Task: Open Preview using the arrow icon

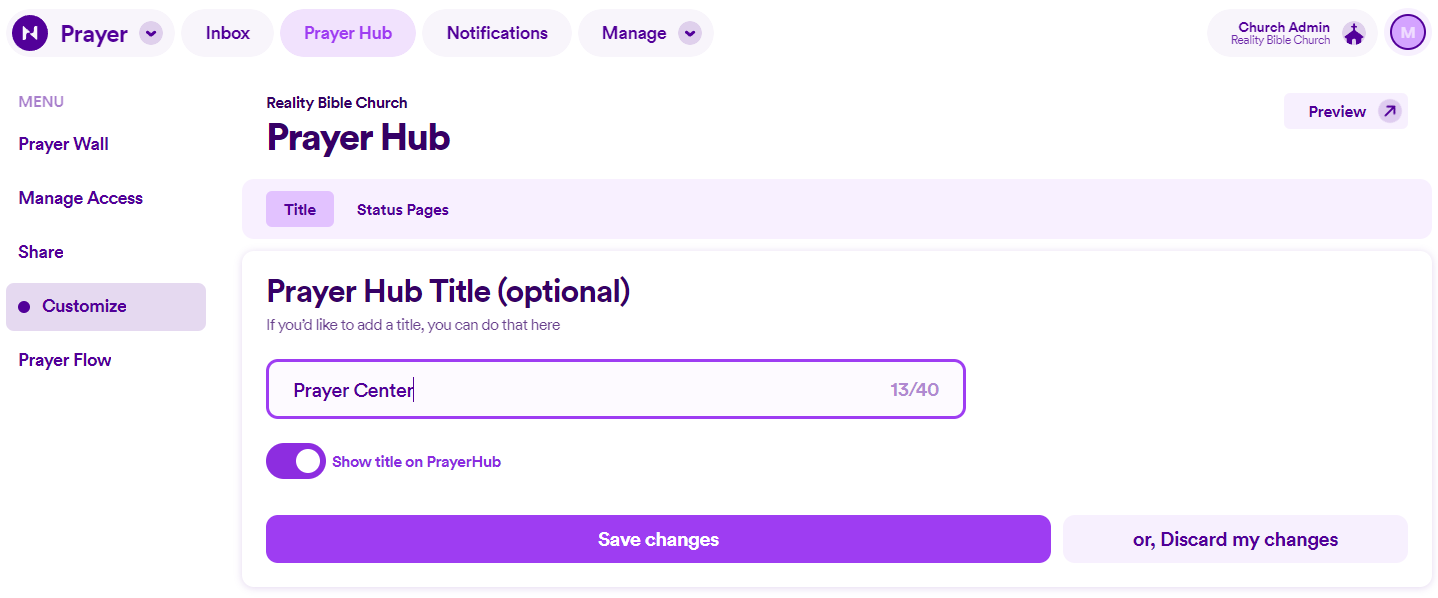Action: click(1392, 111)
